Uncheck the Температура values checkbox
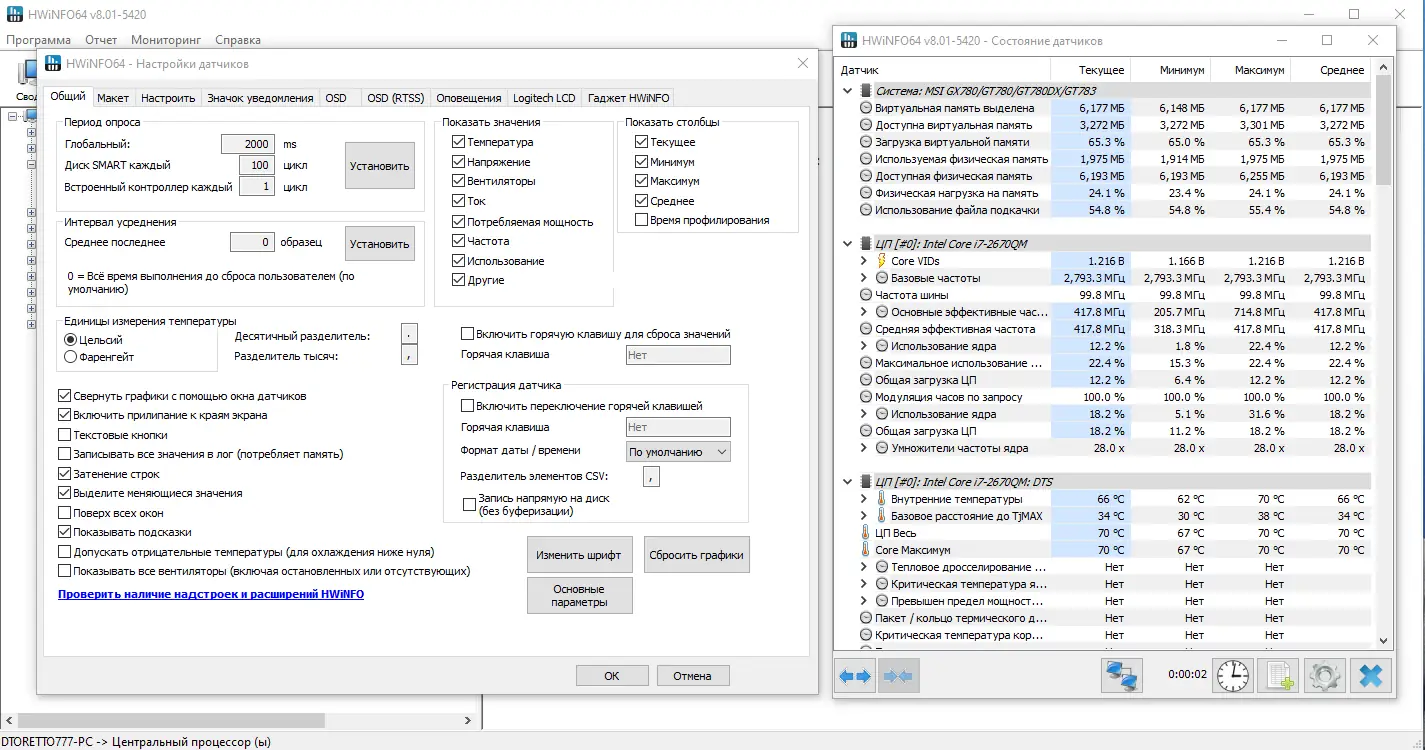This screenshot has height=750, width=1425. (x=459, y=142)
